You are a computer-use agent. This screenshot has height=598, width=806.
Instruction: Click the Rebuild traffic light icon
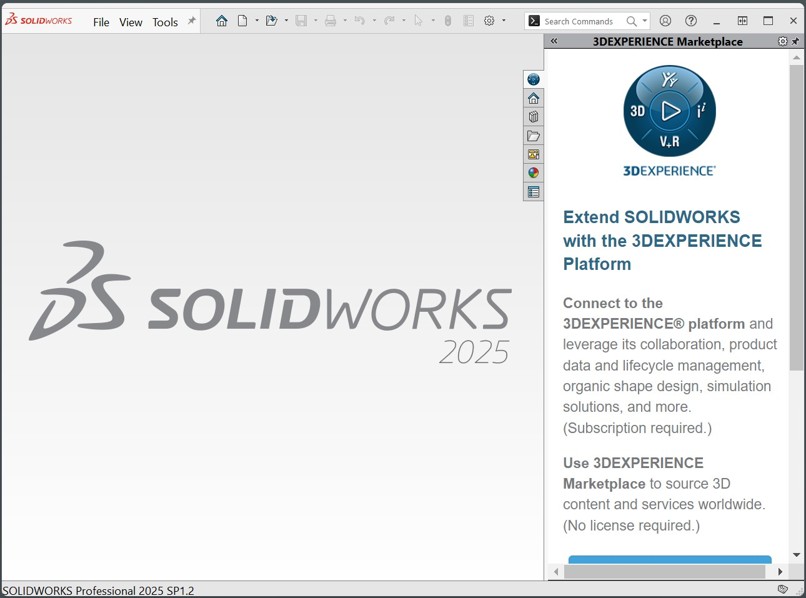pyautogui.click(x=448, y=21)
